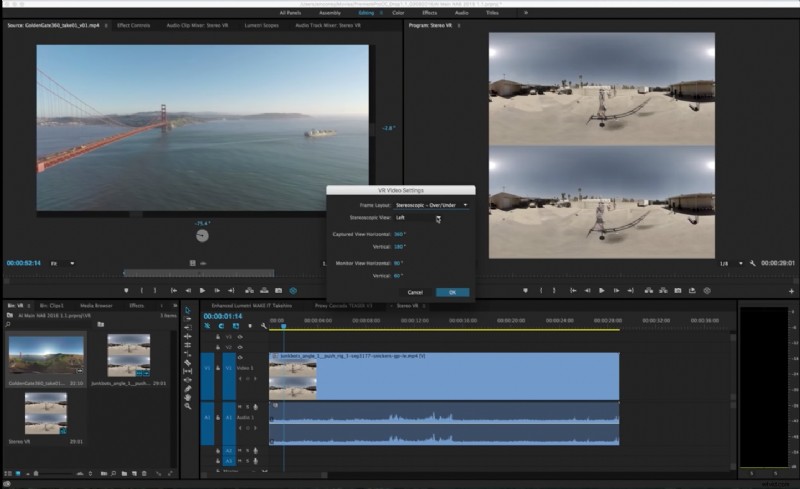Toggle V3 track eye visibility
The image size is (800, 489).
[x=240, y=337]
